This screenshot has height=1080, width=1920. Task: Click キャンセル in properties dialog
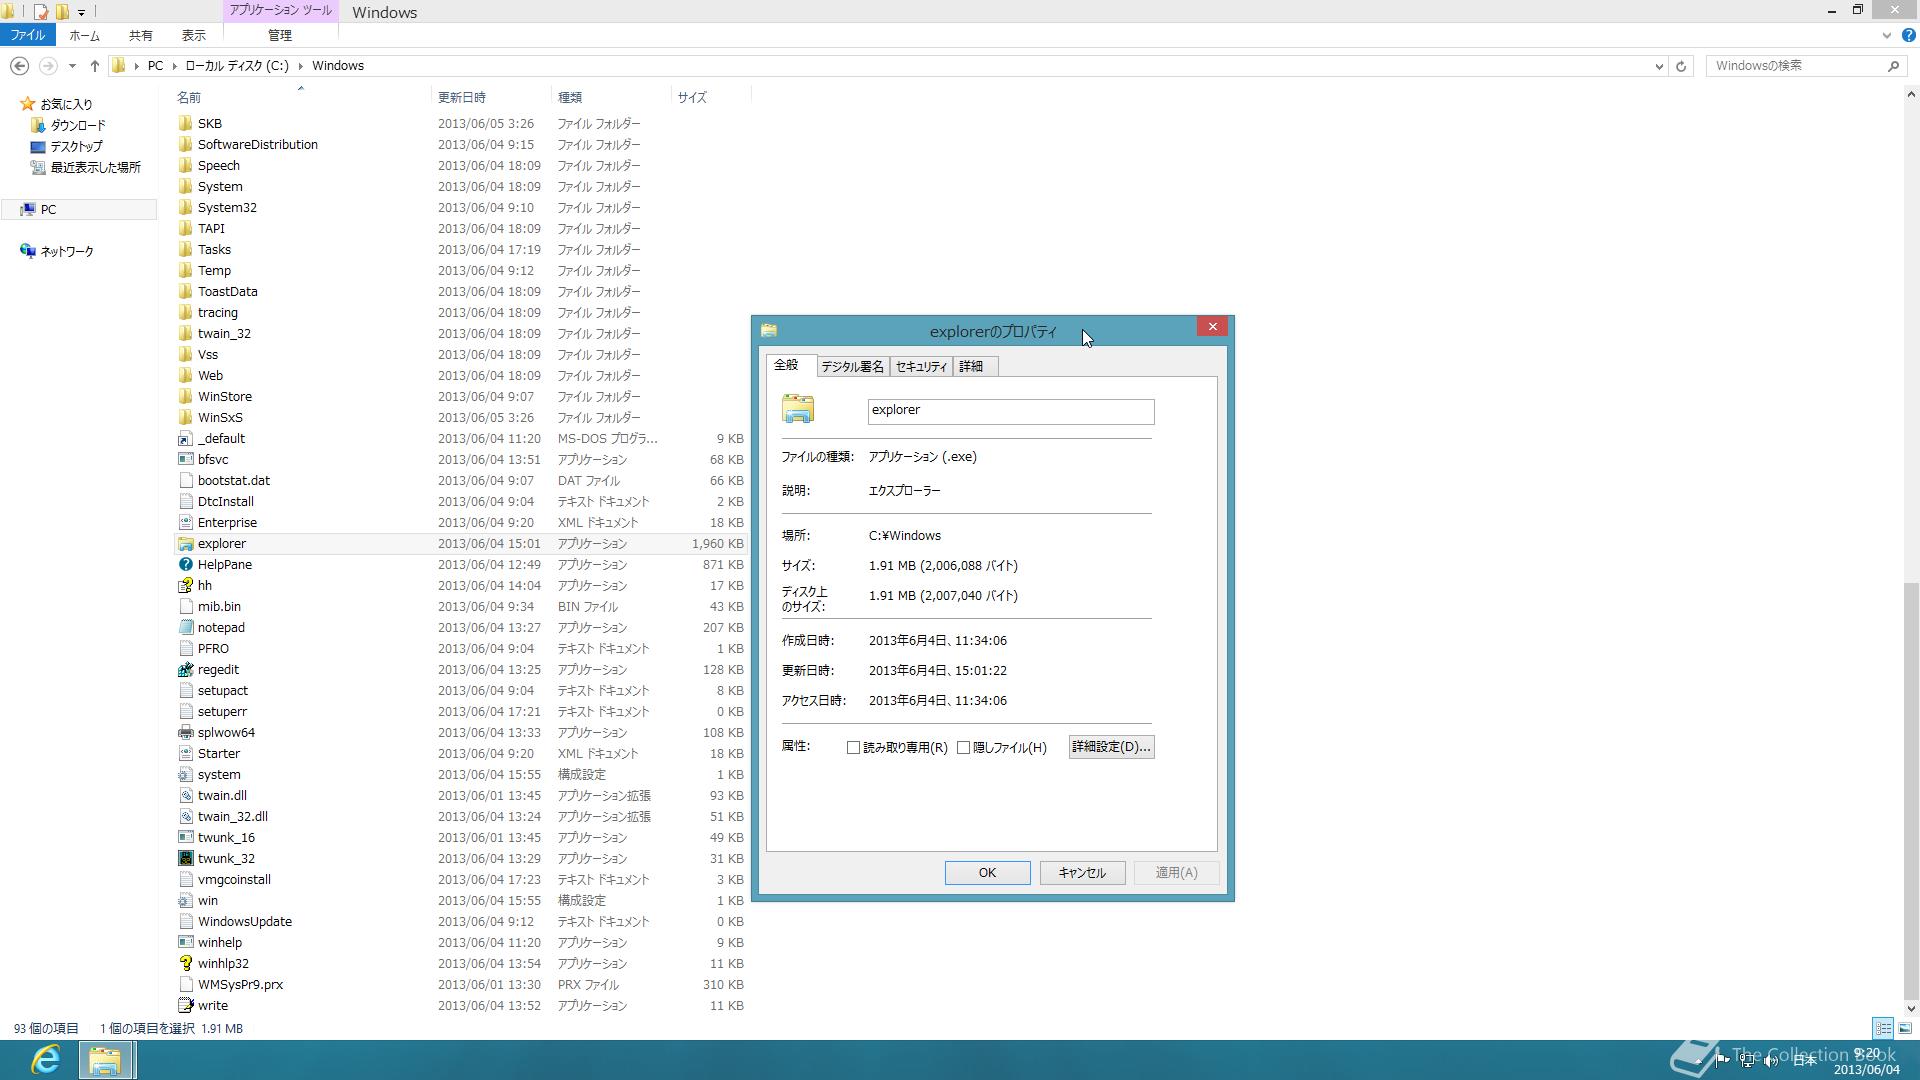[x=1082, y=873]
